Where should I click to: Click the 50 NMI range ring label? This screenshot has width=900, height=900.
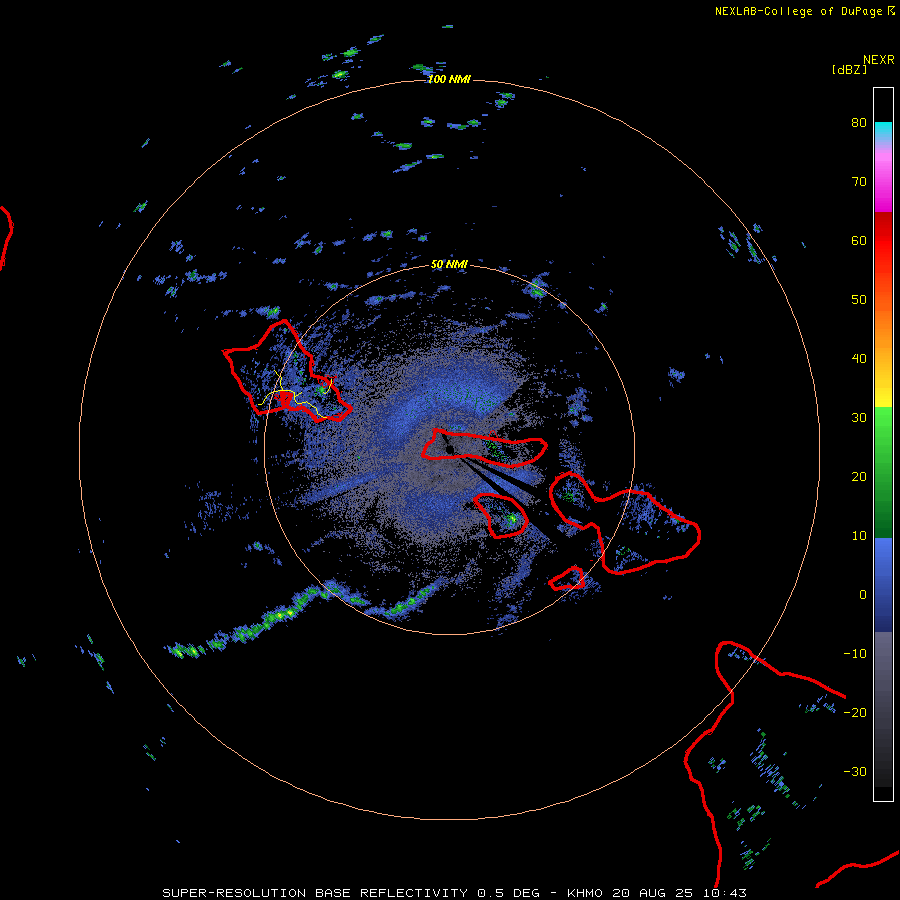click(449, 264)
